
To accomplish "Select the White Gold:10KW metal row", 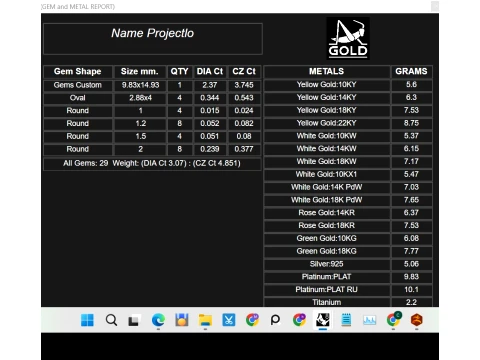I will [x=327, y=136].
